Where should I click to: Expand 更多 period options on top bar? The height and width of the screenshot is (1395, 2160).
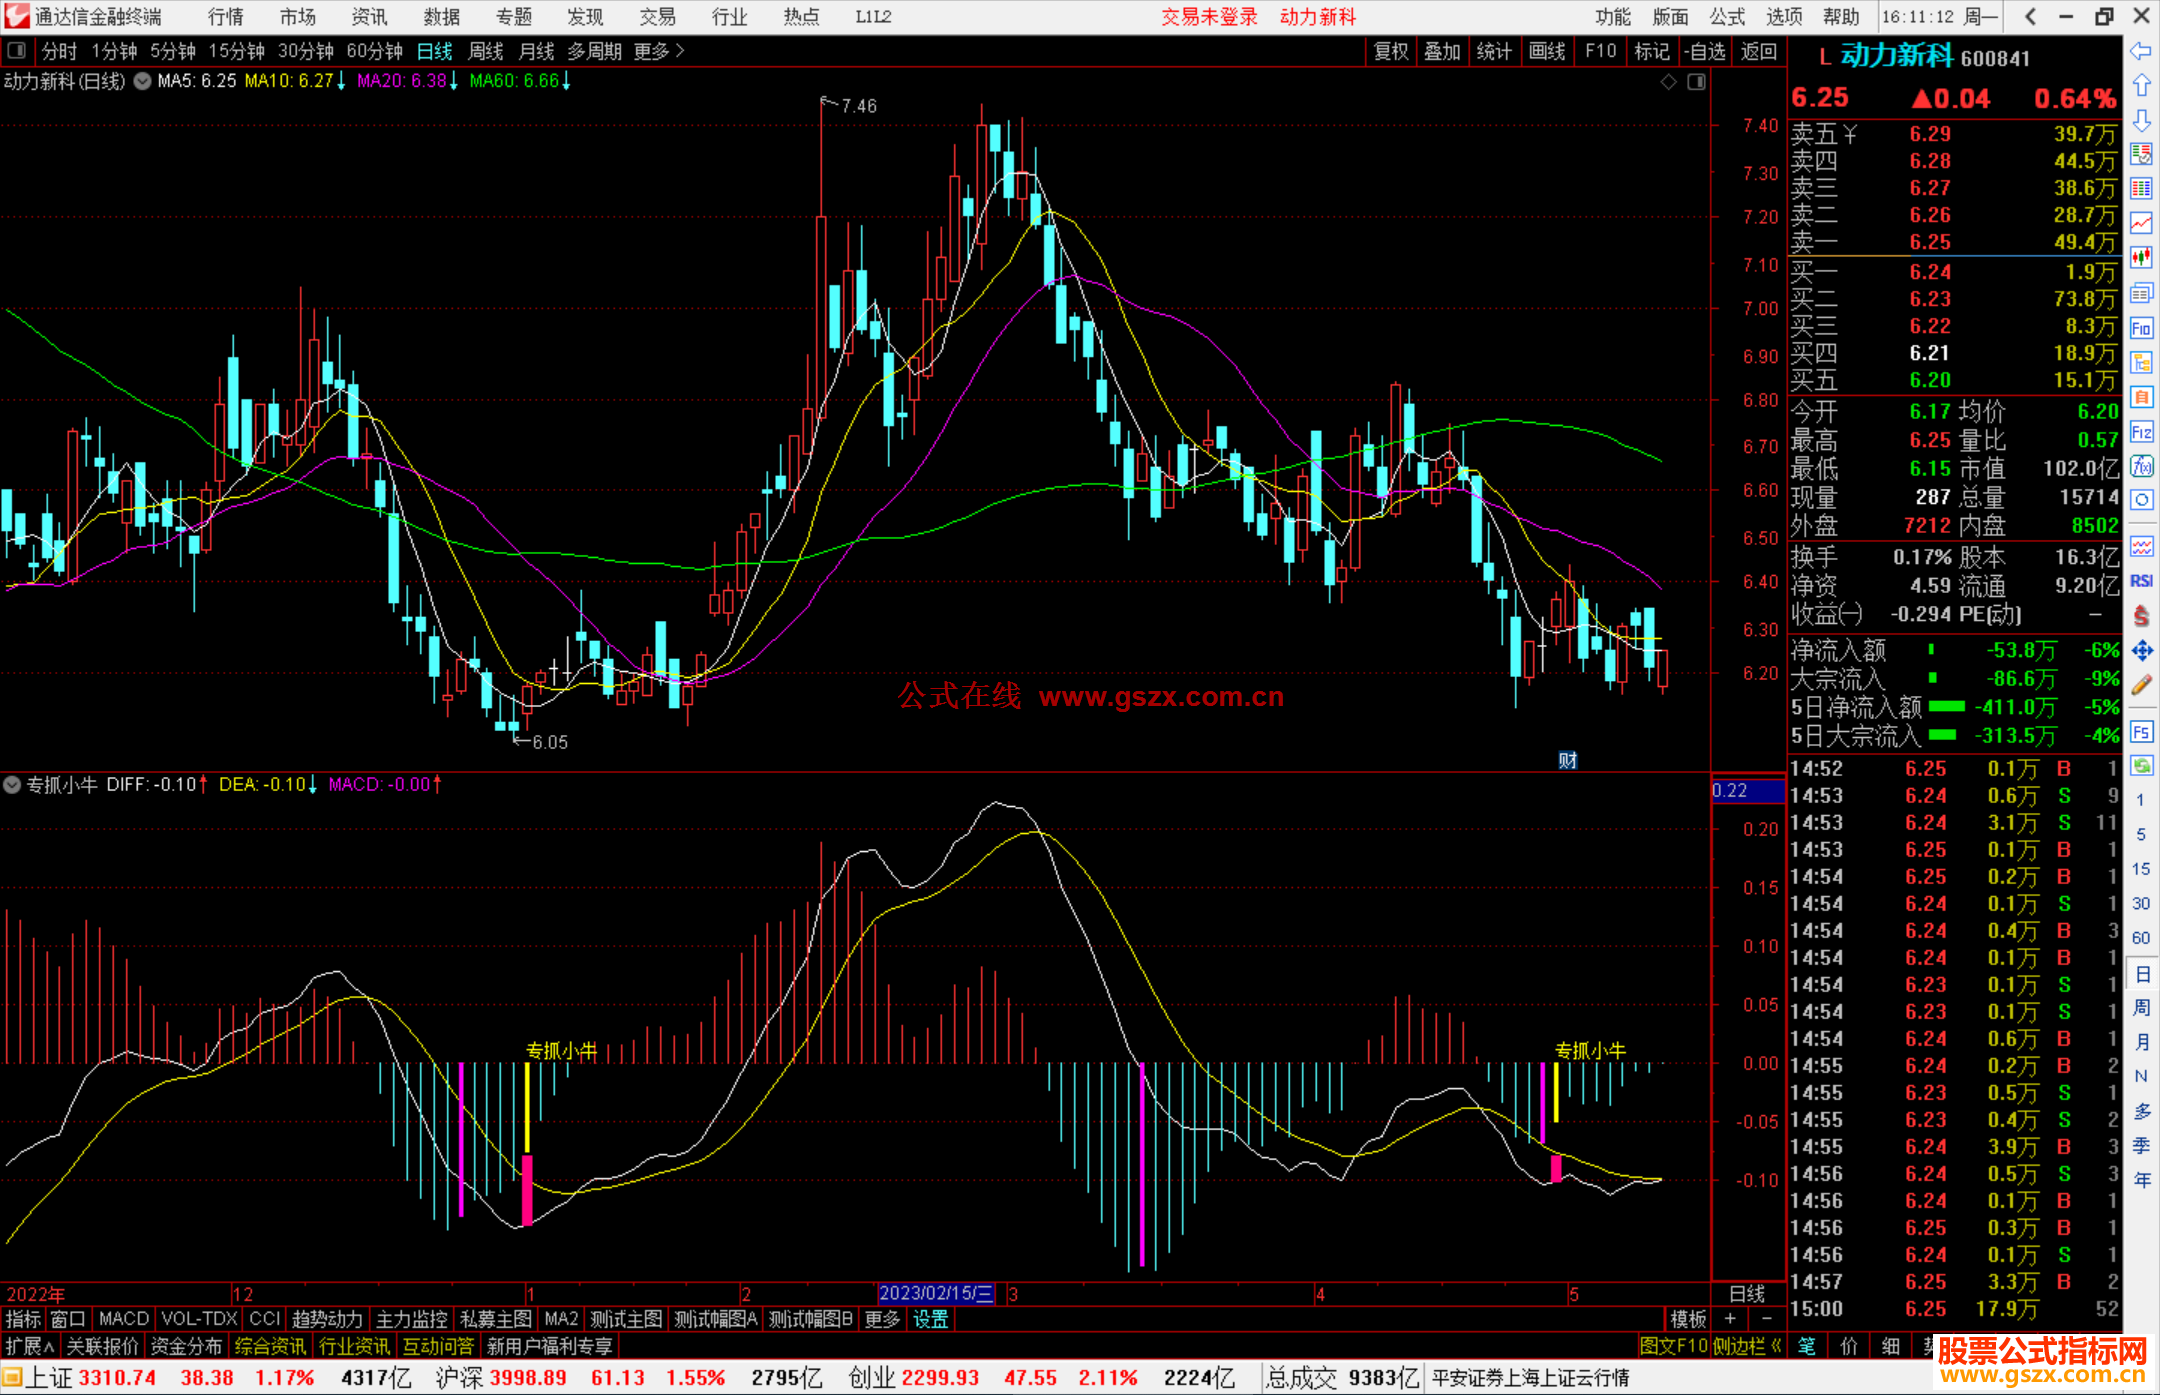[658, 51]
